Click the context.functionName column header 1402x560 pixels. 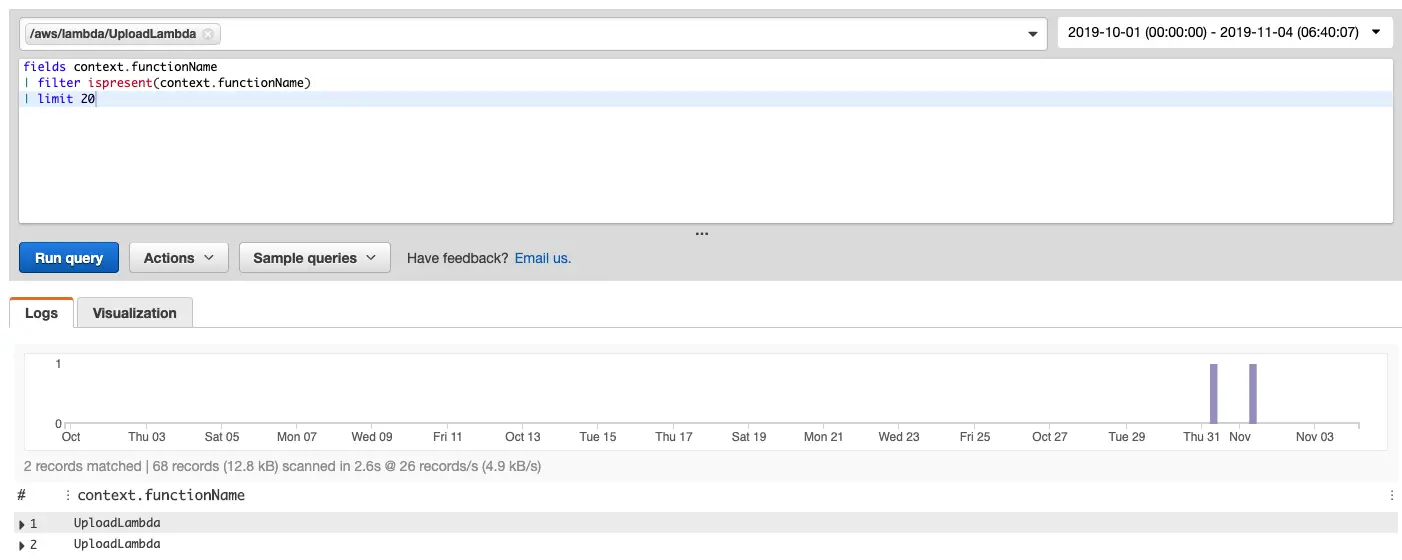point(161,495)
